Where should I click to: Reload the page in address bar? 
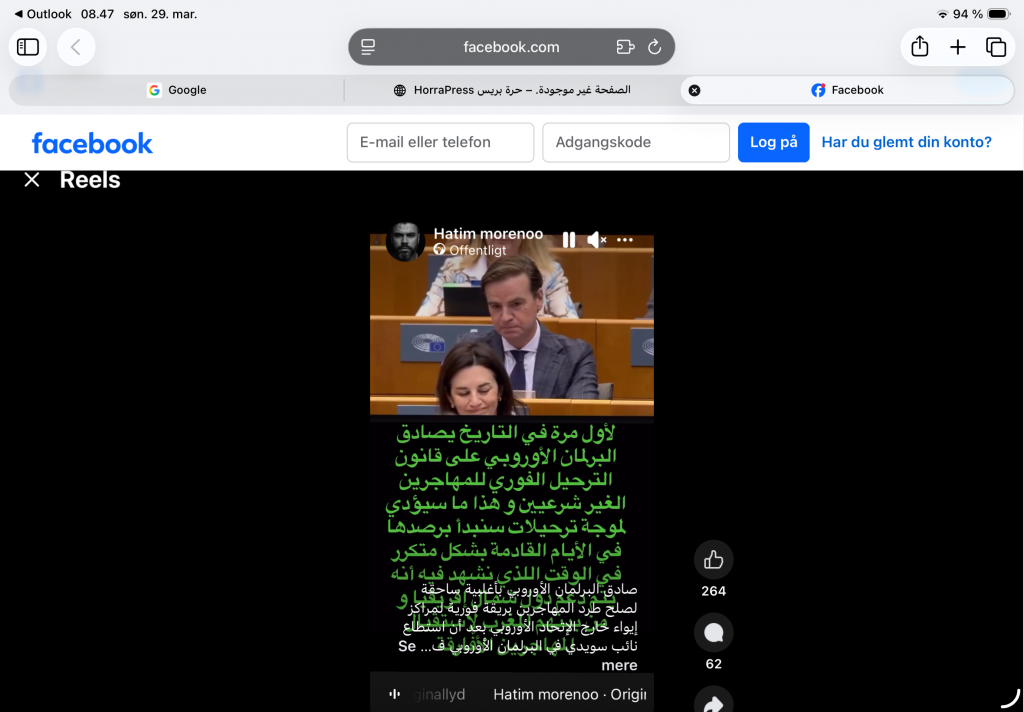655,47
